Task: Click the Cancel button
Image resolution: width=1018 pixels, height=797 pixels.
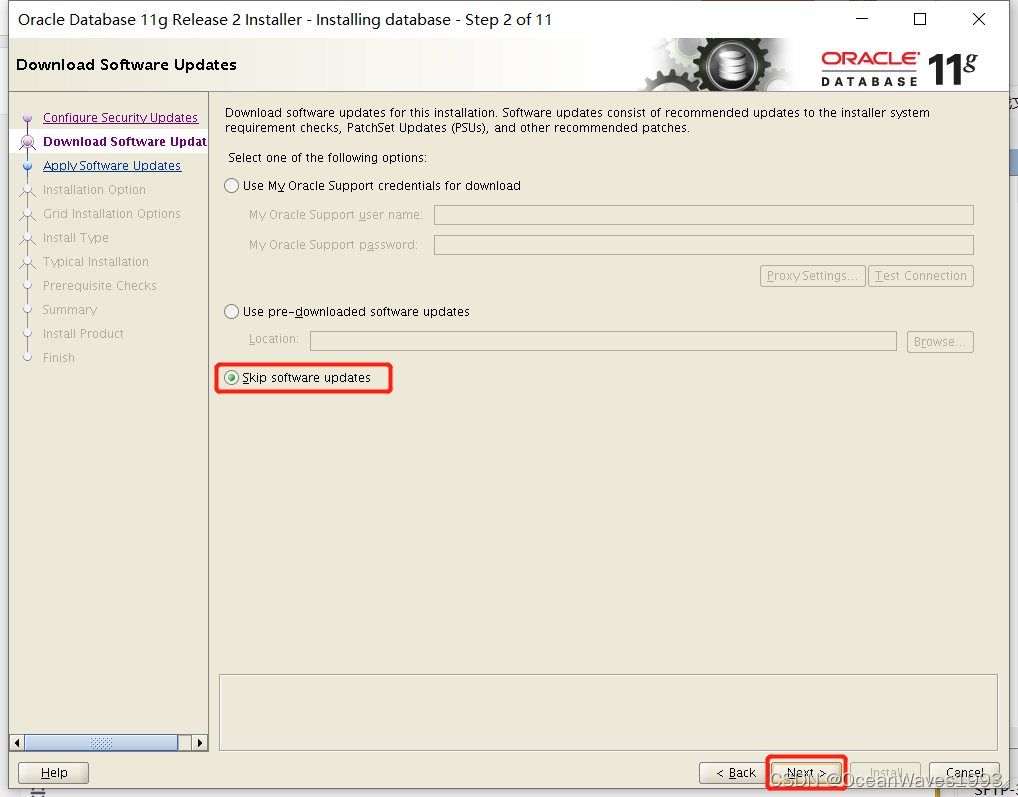Action: pyautogui.click(x=964, y=772)
